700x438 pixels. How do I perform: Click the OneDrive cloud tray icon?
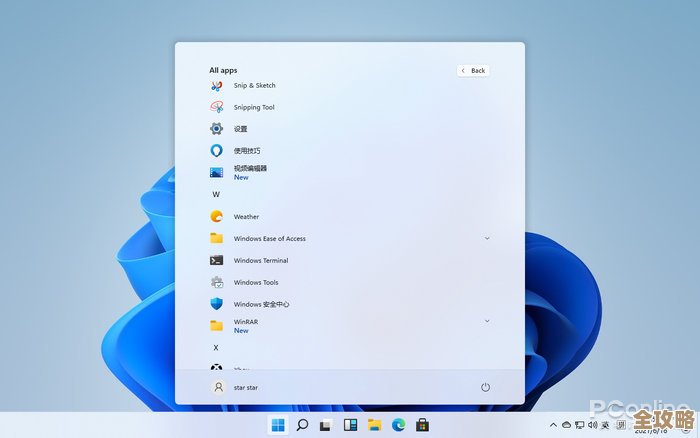[567, 425]
